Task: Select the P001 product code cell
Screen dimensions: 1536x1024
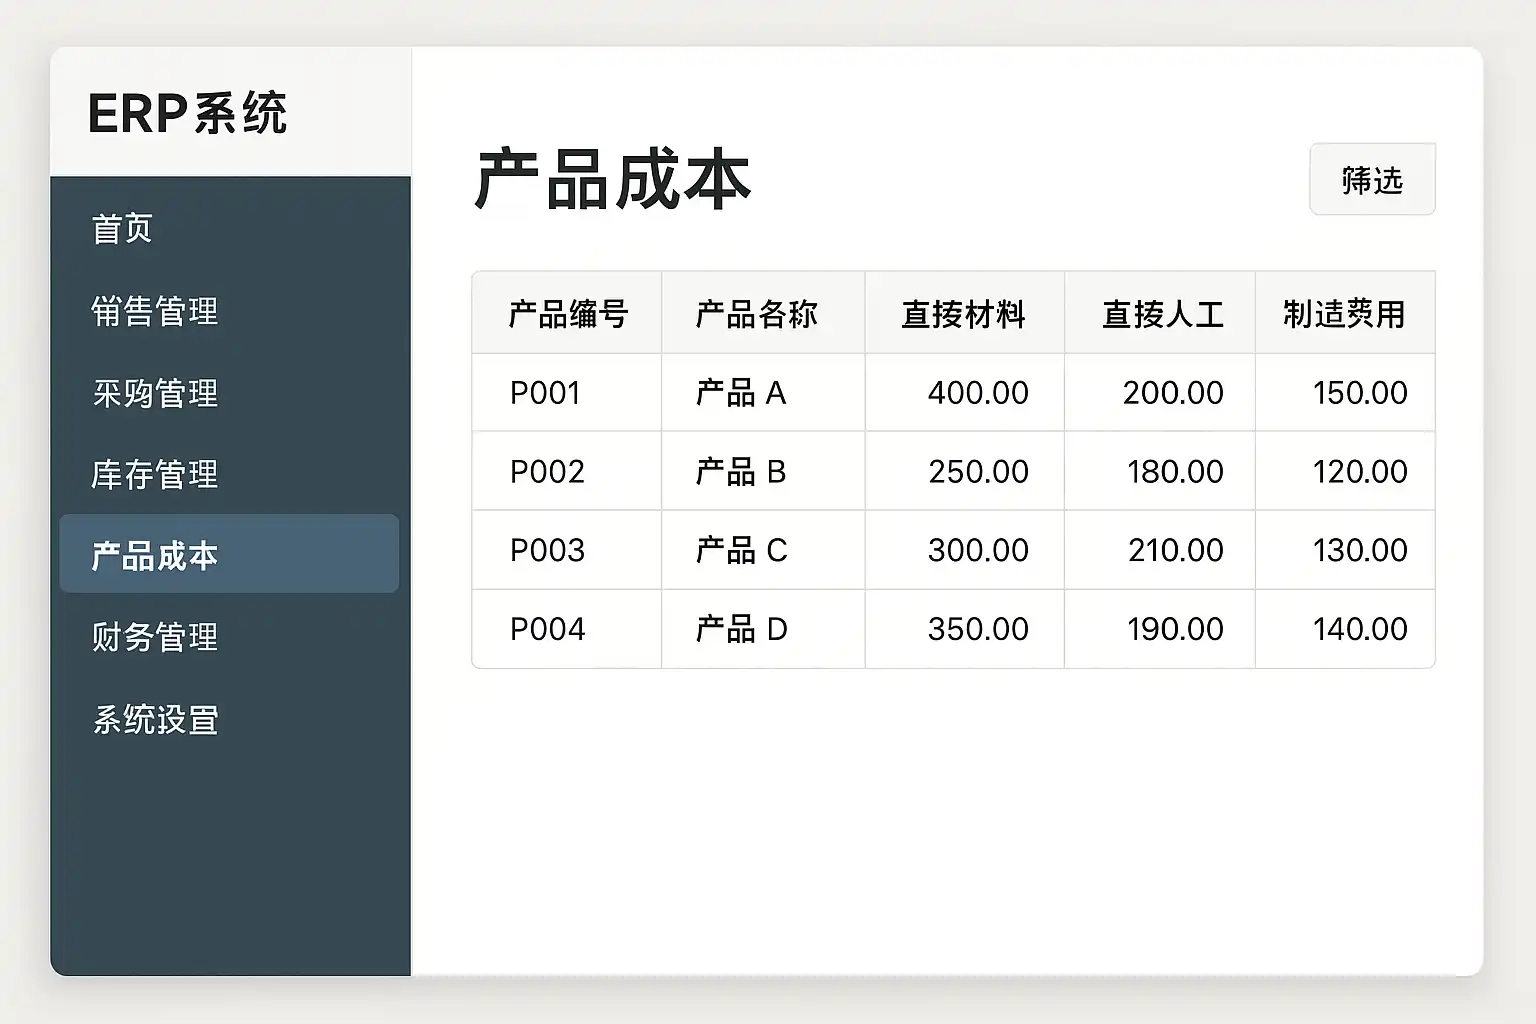Action: 545,393
